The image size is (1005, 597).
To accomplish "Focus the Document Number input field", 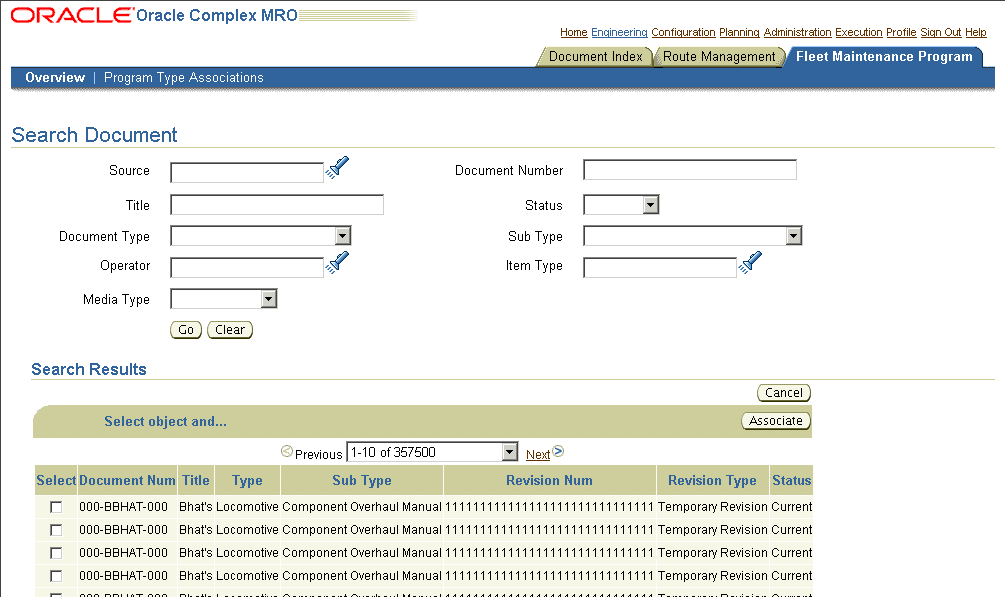I will [x=690, y=170].
